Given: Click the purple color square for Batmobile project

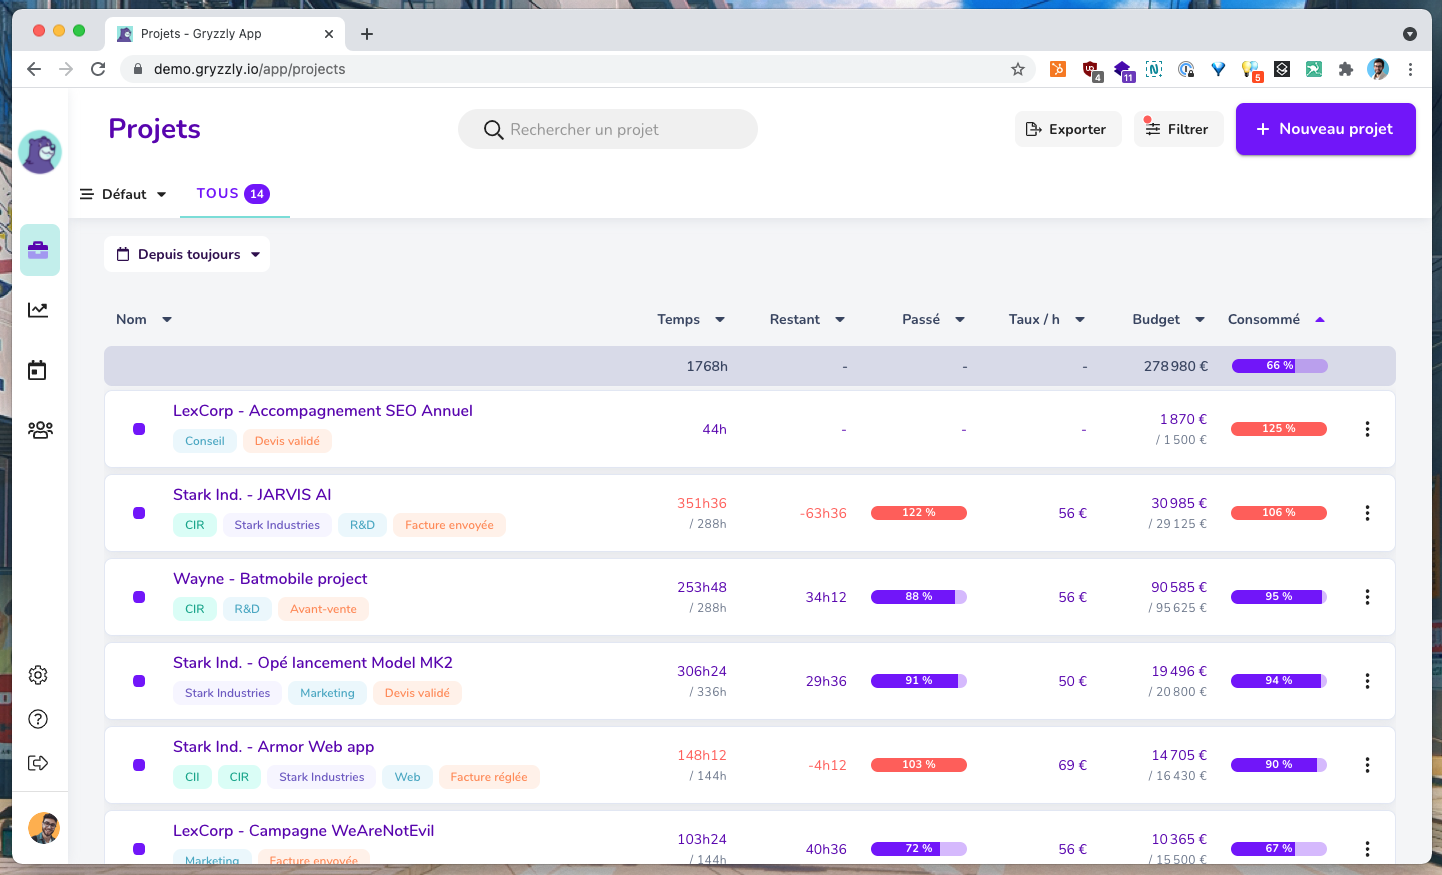Looking at the screenshot, I should [x=139, y=597].
